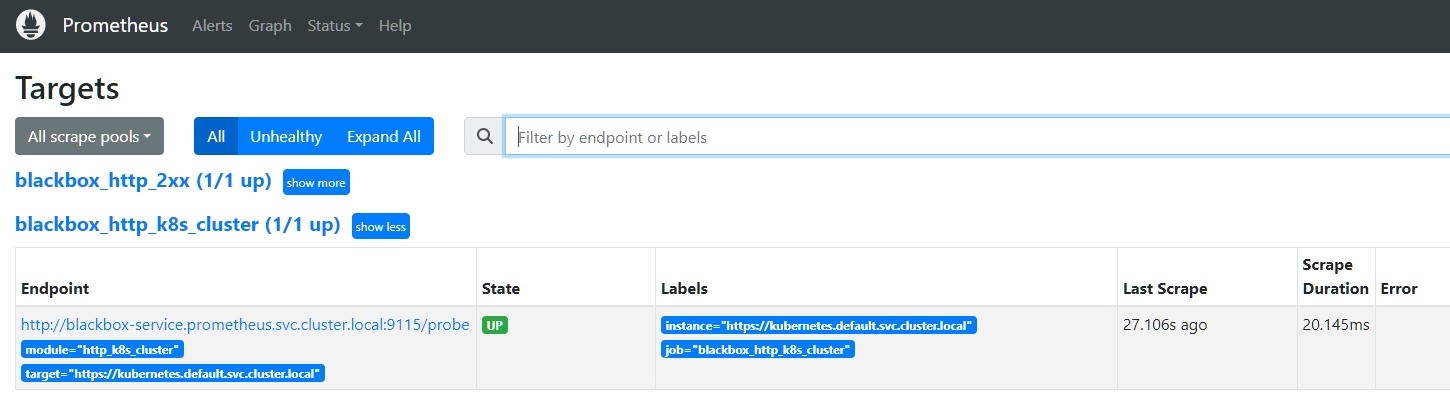The image size is (1450, 405).
Task: Open the blackbox_http_k8s_cluster pool link
Action: click(177, 225)
